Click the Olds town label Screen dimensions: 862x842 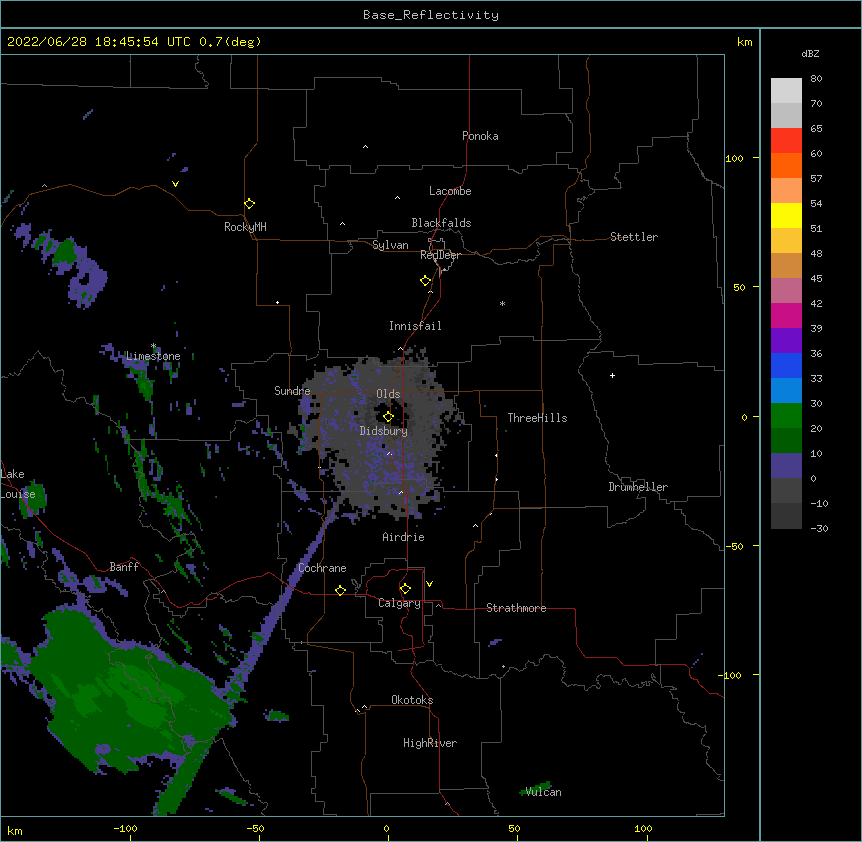(388, 394)
